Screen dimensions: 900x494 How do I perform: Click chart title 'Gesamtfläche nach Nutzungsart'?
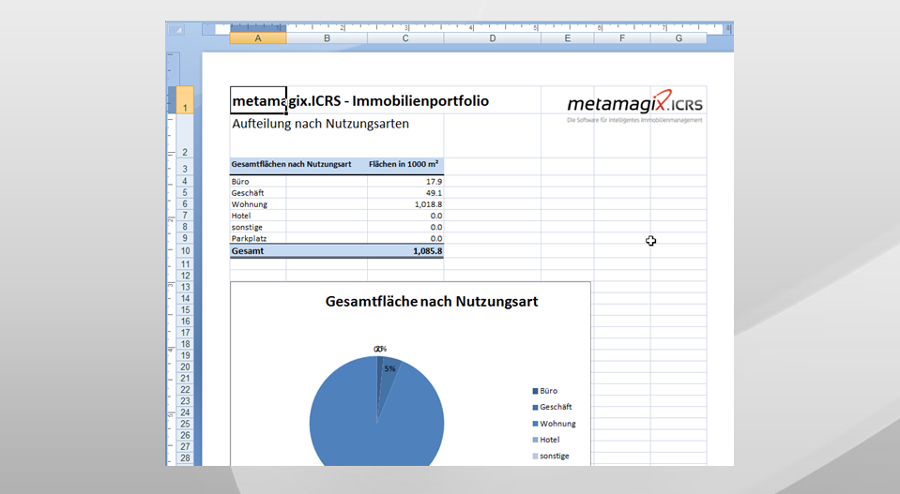(432, 302)
